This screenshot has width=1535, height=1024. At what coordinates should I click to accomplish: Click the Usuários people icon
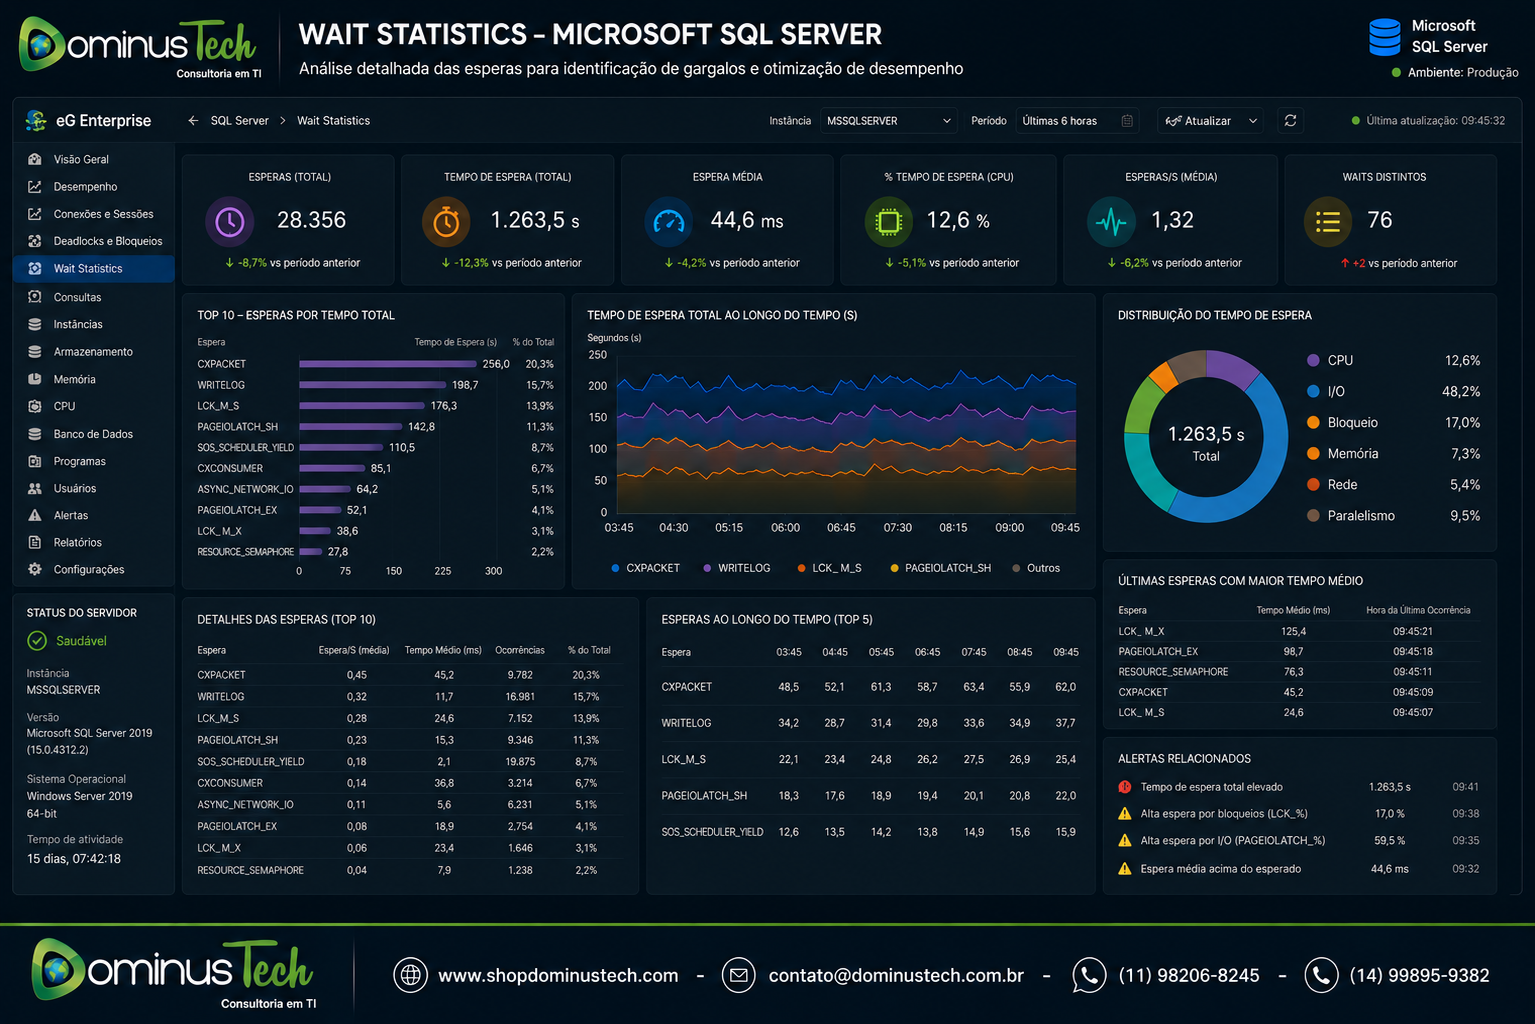35,488
